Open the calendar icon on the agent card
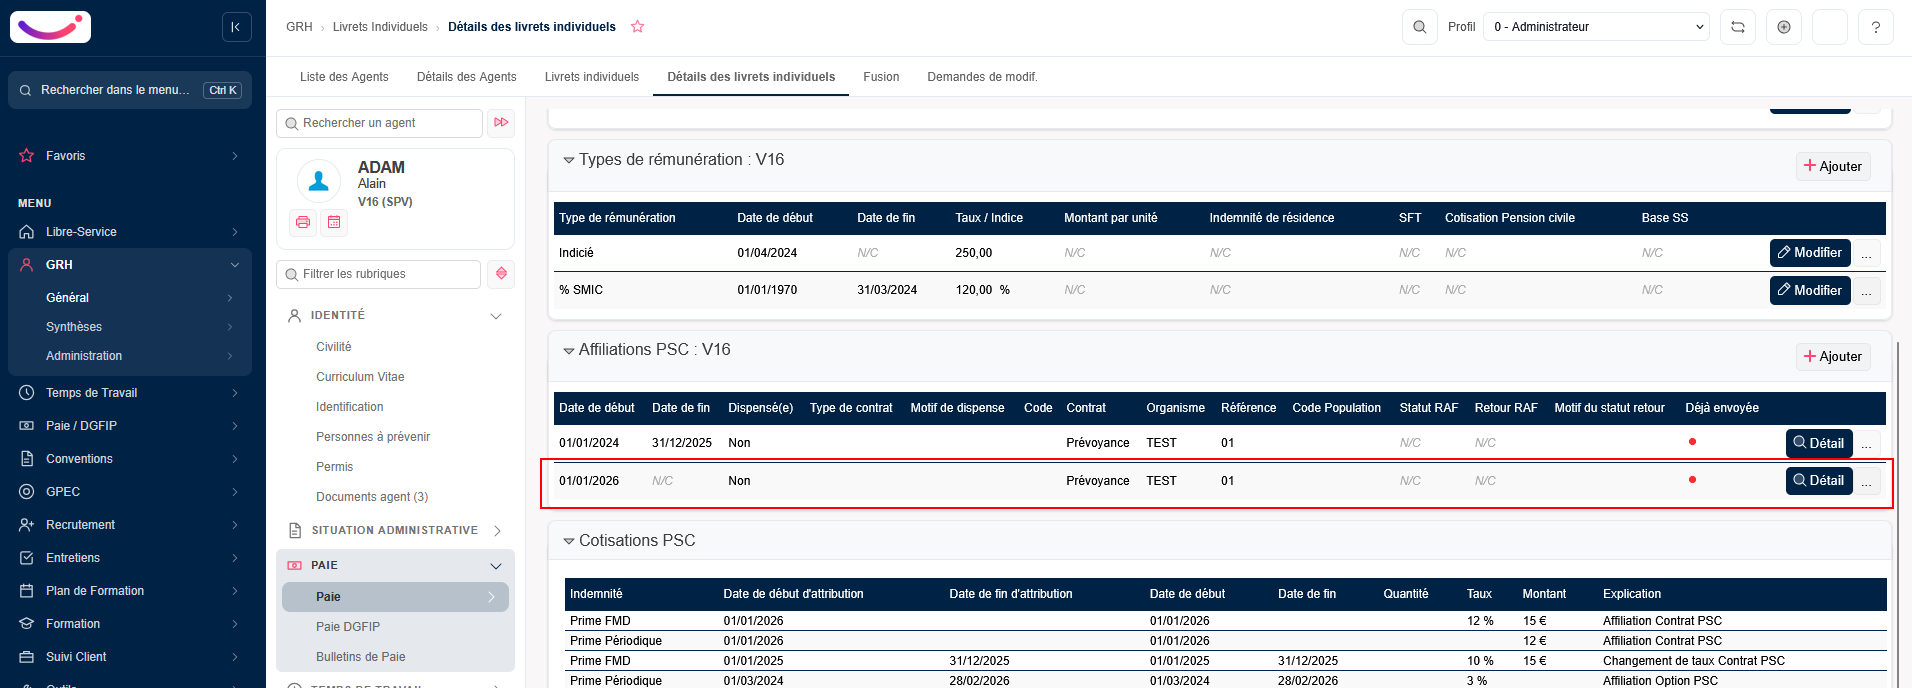Image resolution: width=1912 pixels, height=688 pixels. 334,222
